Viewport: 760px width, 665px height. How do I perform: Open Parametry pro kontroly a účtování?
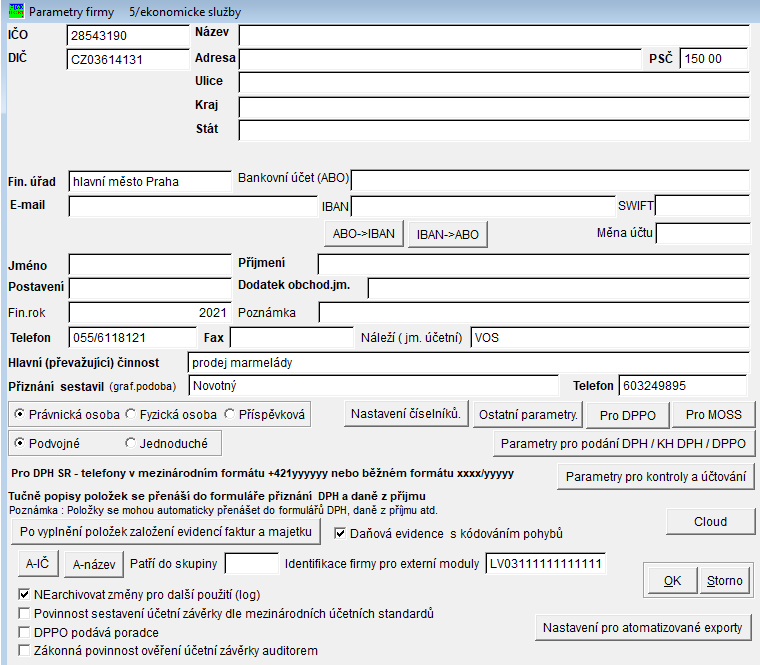click(656, 476)
